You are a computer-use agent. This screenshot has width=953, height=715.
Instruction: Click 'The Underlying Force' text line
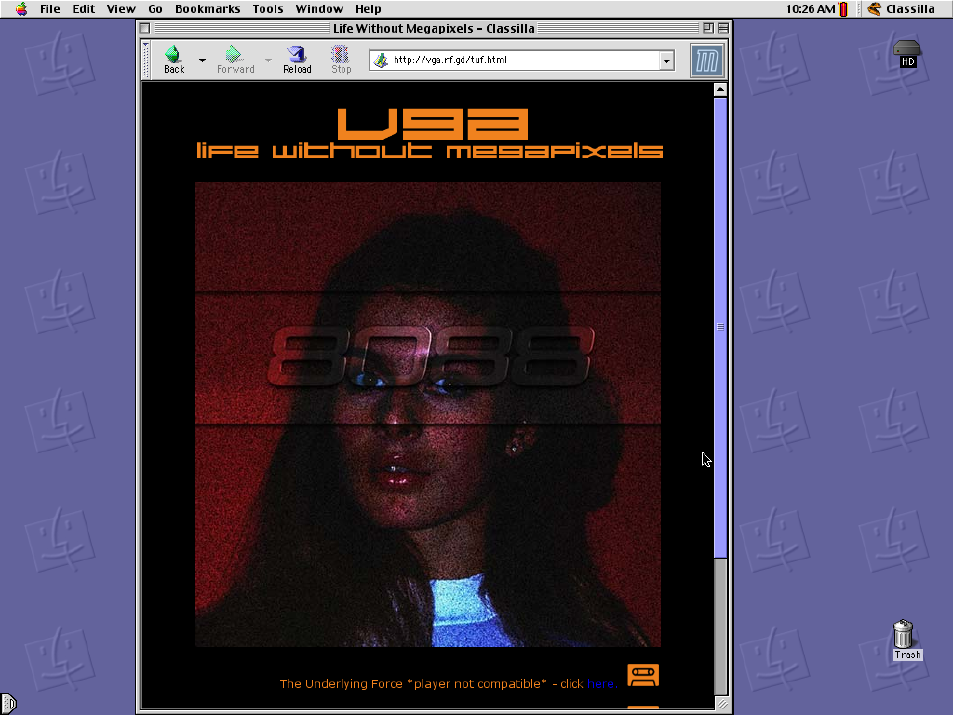tap(449, 683)
